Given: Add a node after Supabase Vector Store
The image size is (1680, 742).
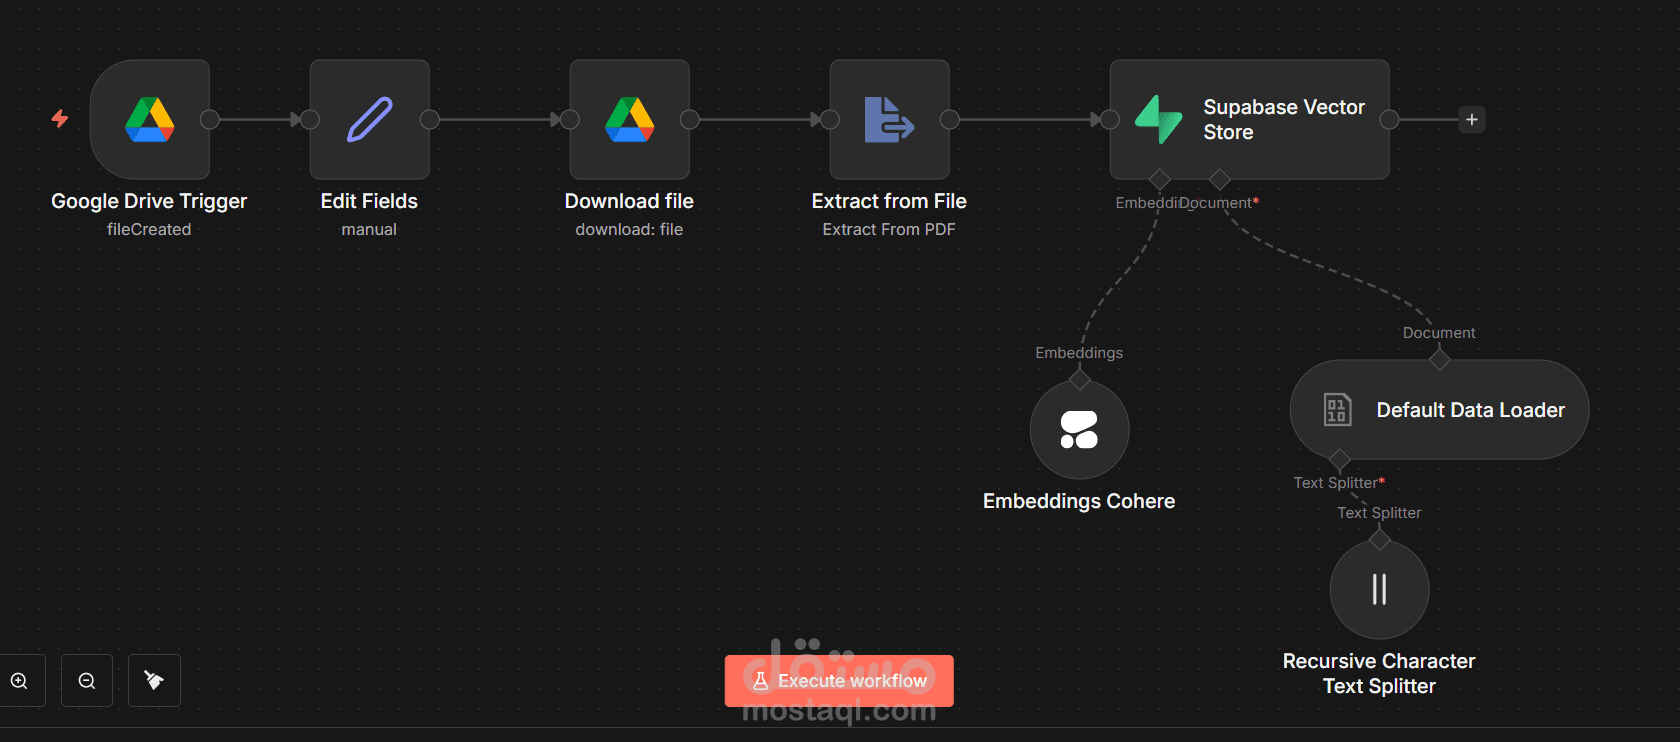Looking at the screenshot, I should click(1472, 120).
